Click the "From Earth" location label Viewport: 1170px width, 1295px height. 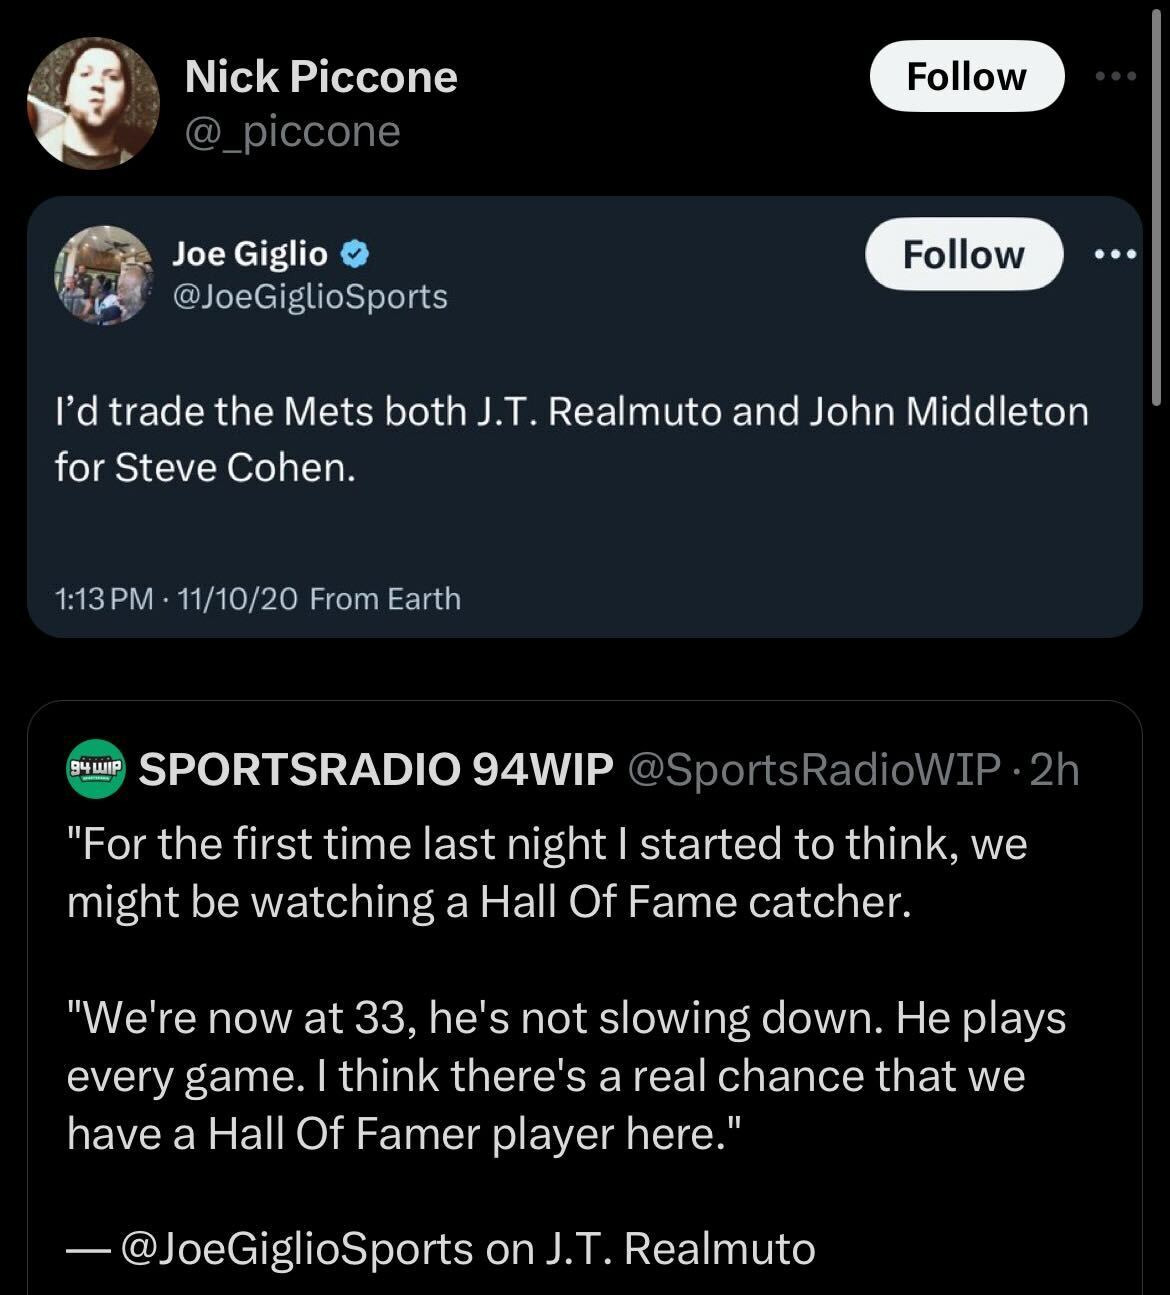[385, 599]
